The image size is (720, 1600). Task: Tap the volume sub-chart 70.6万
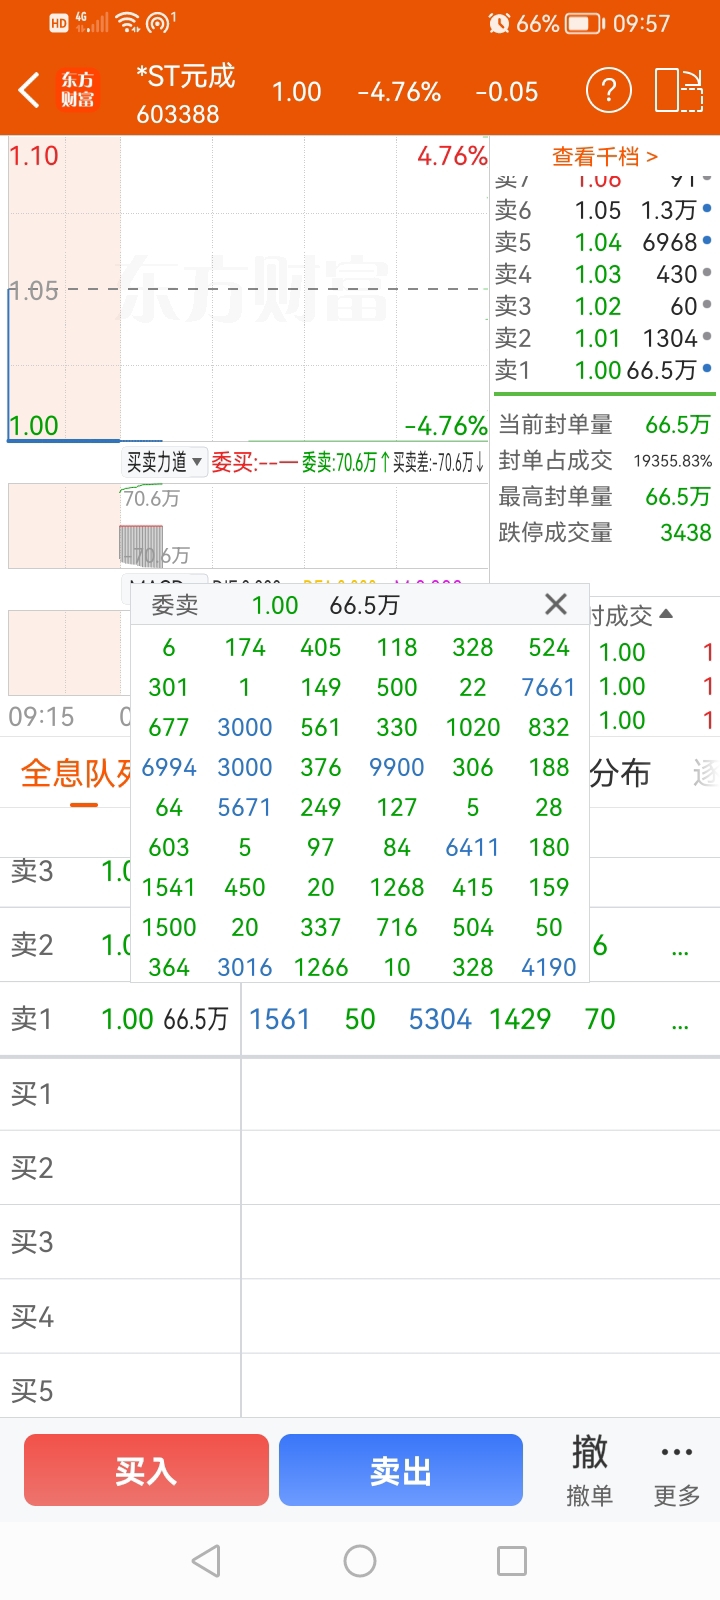pos(248,526)
